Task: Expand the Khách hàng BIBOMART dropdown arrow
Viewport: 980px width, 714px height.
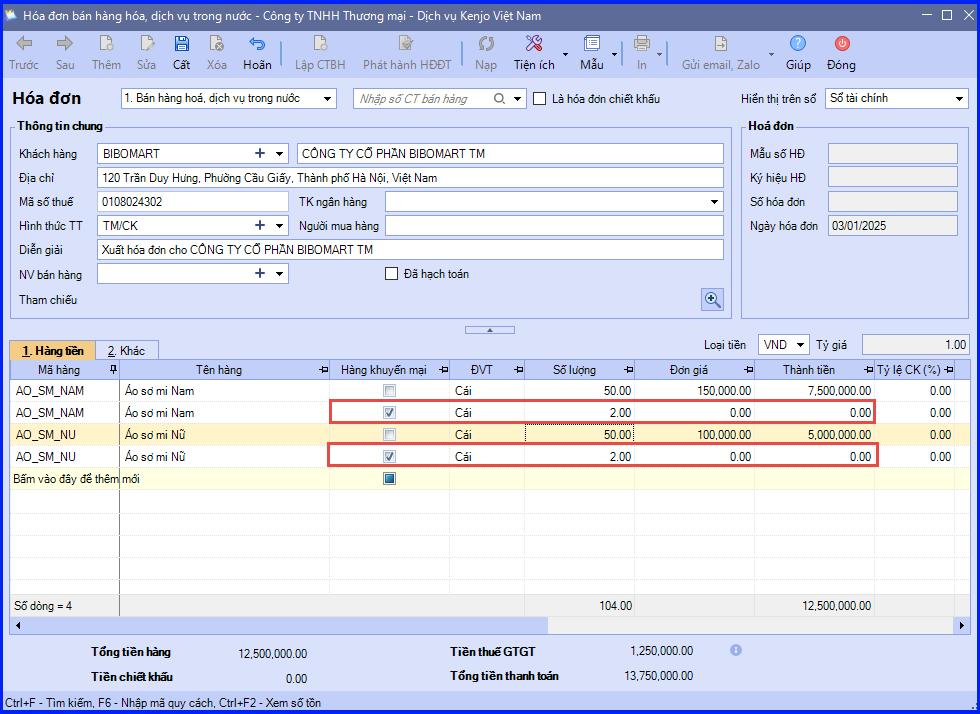Action: pos(279,153)
